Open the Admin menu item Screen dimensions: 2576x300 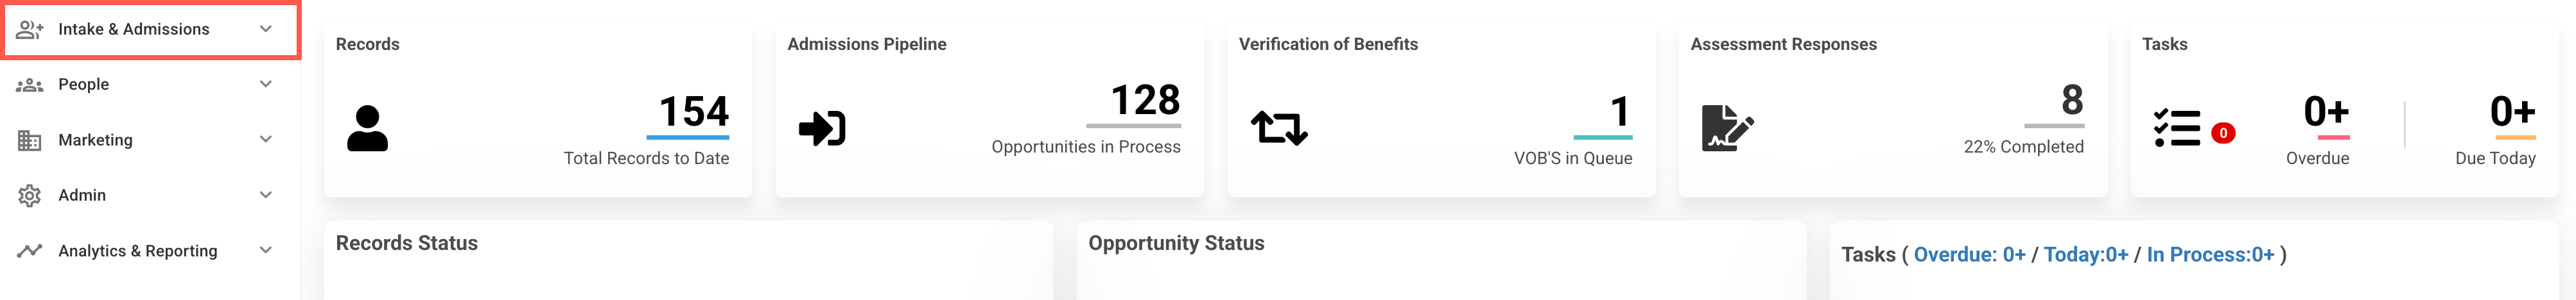coord(82,195)
